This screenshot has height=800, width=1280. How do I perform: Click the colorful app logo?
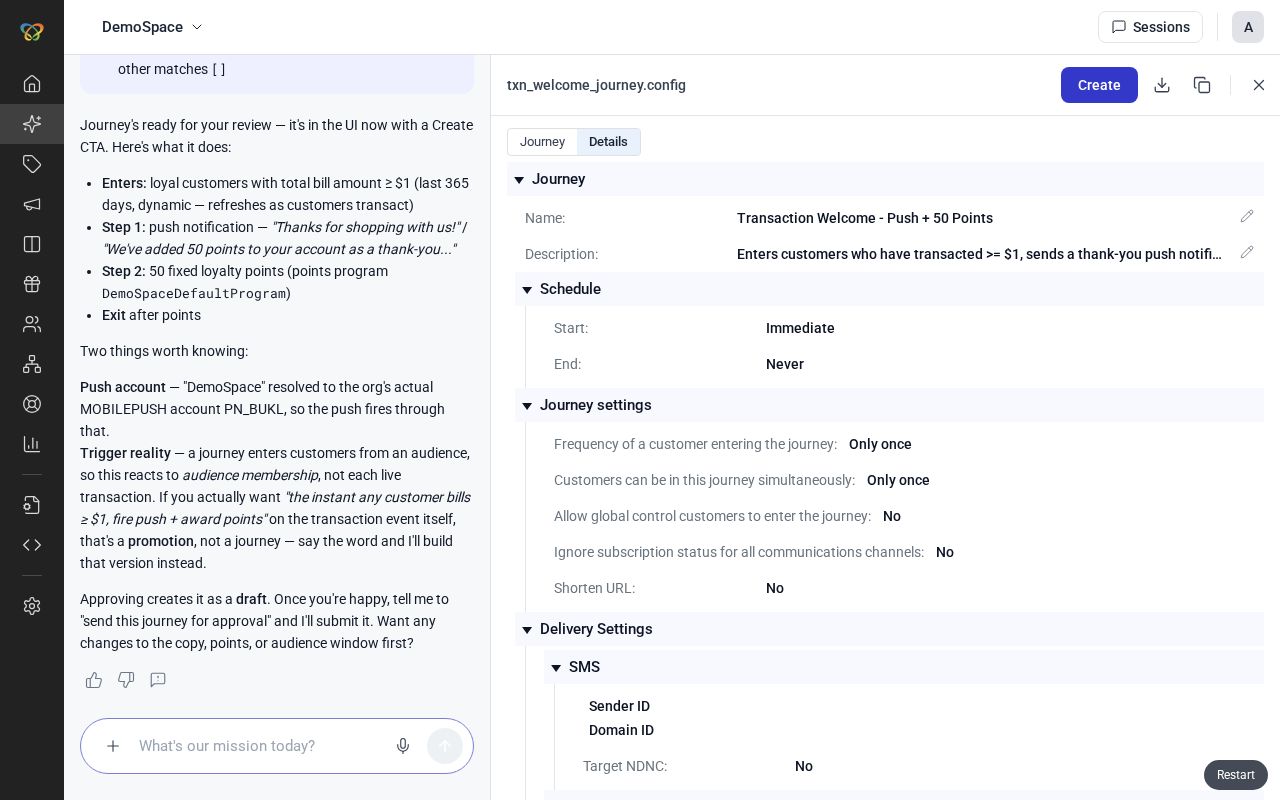coord(32,32)
